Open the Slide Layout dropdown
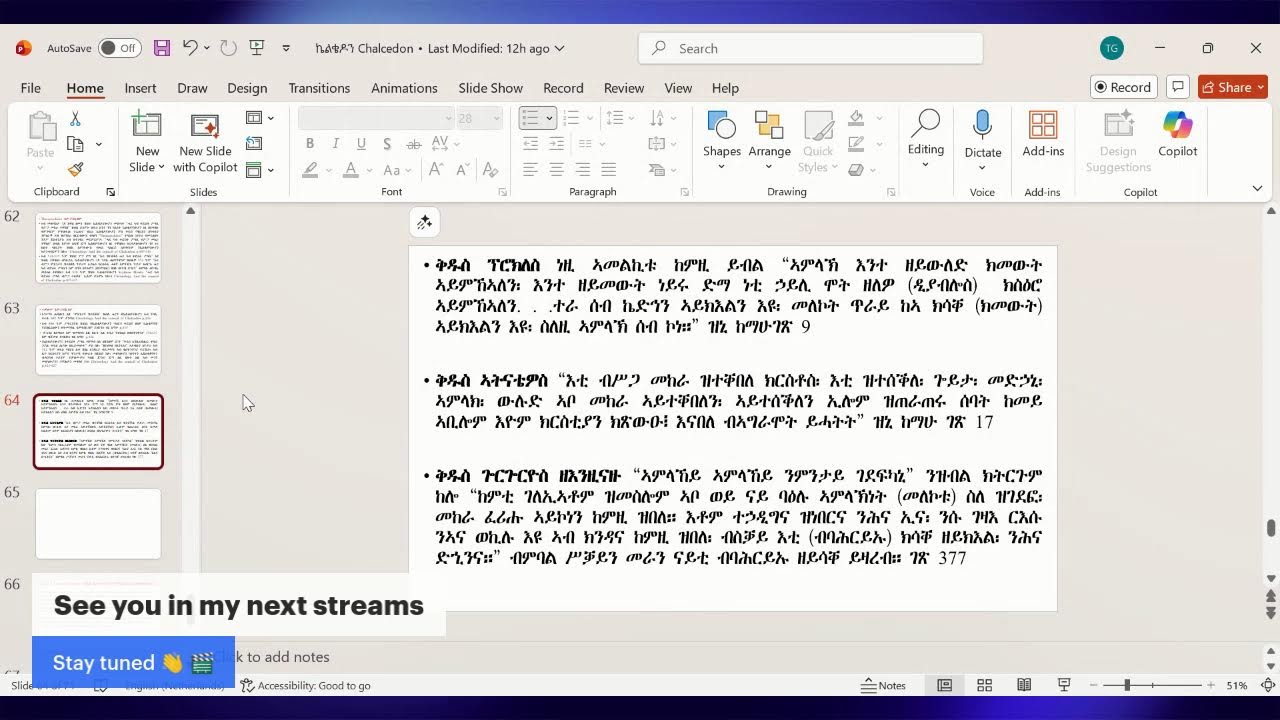Screen dimensions: 1280x720 pos(259,118)
